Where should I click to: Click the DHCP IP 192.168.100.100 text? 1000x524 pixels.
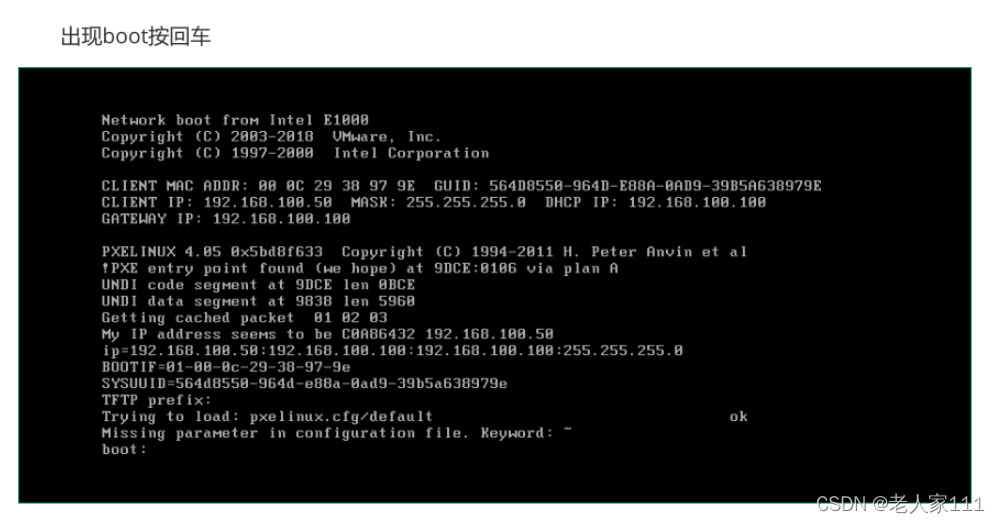click(x=656, y=203)
